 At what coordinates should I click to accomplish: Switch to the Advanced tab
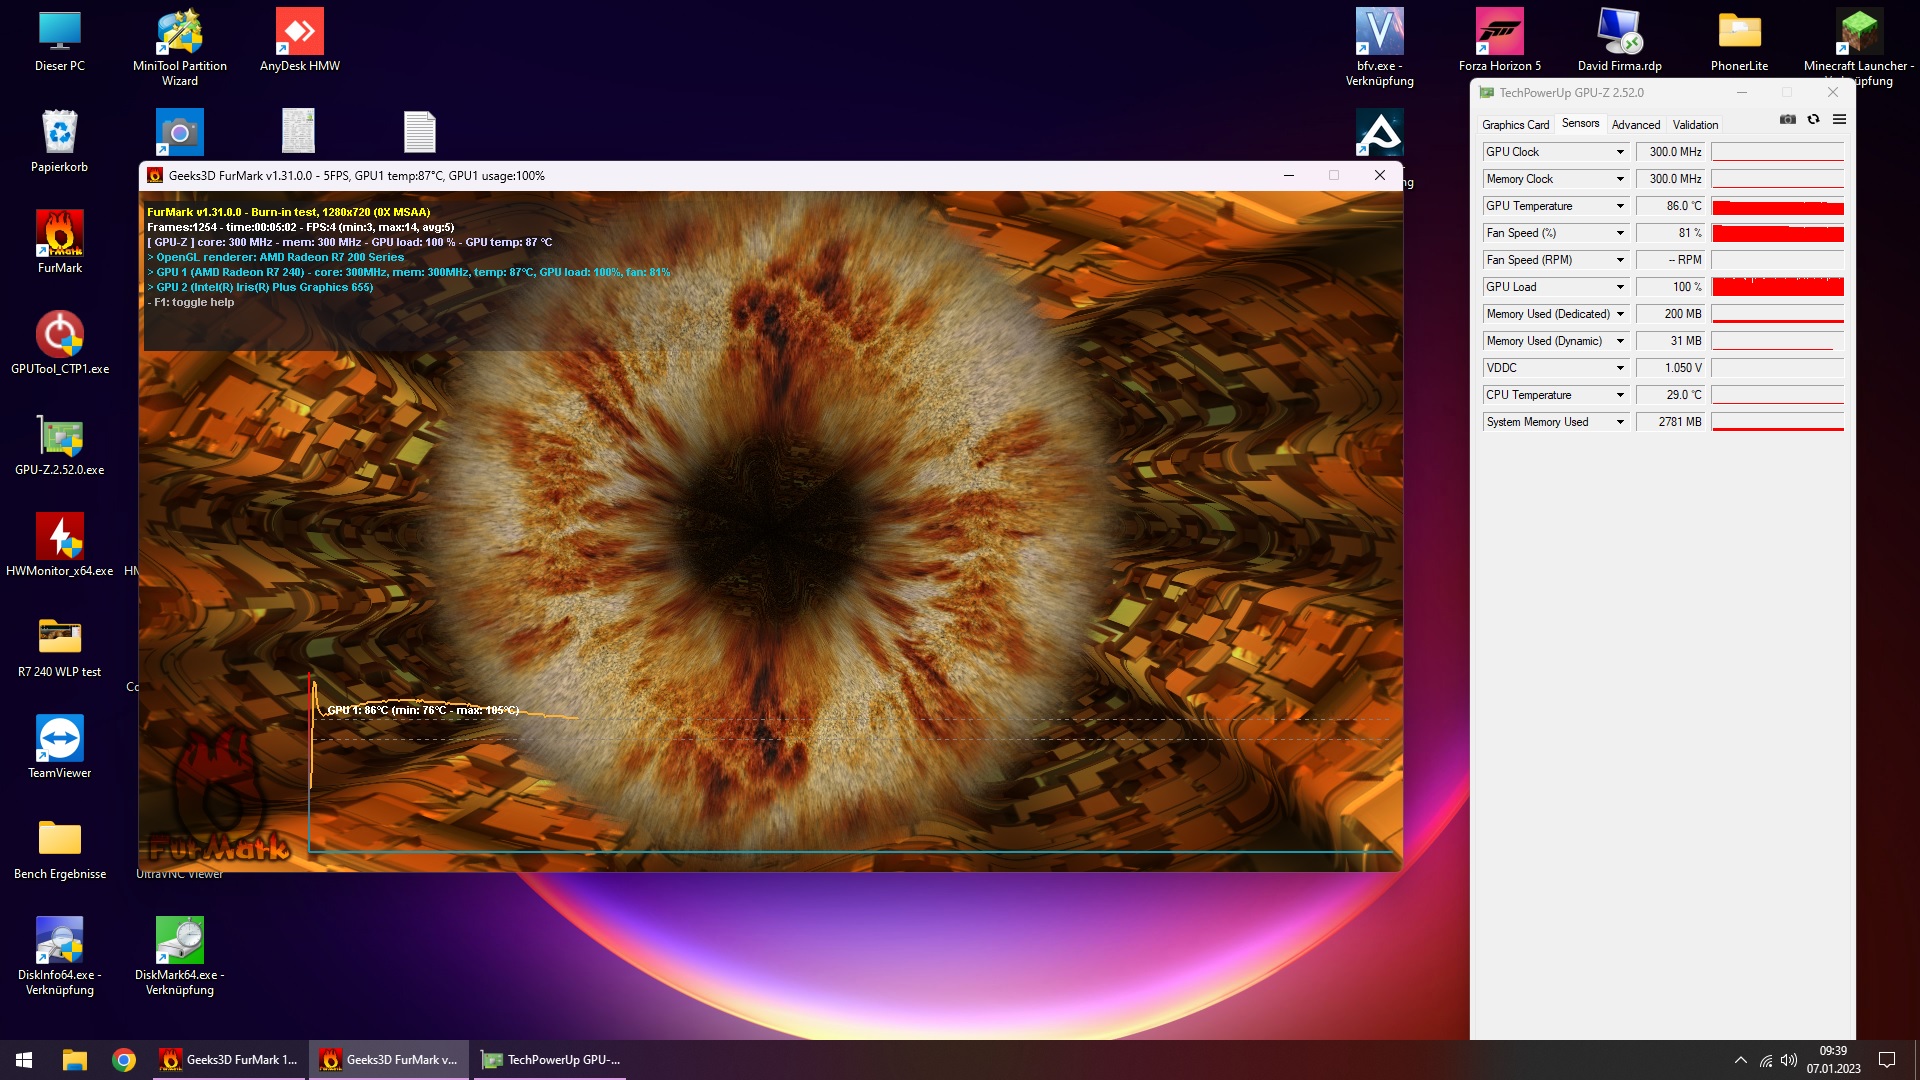tap(1635, 125)
